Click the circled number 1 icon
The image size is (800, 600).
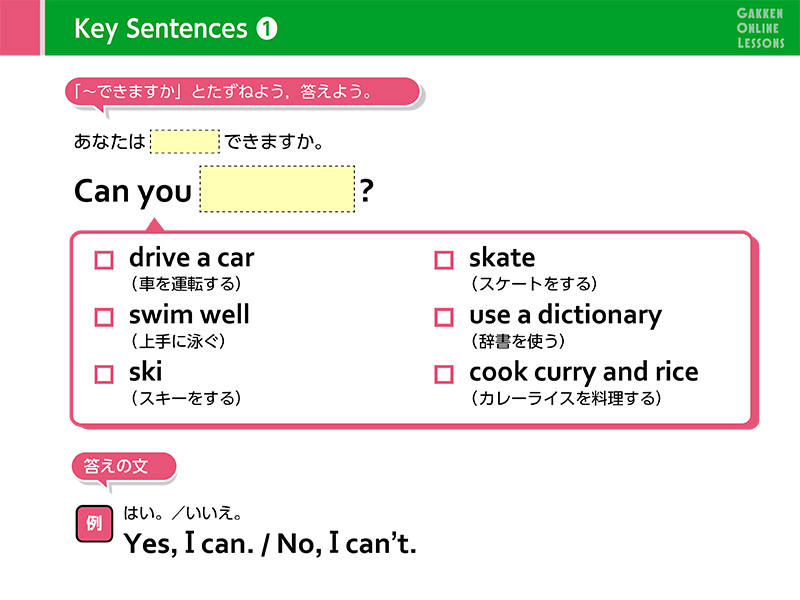[x=266, y=29]
